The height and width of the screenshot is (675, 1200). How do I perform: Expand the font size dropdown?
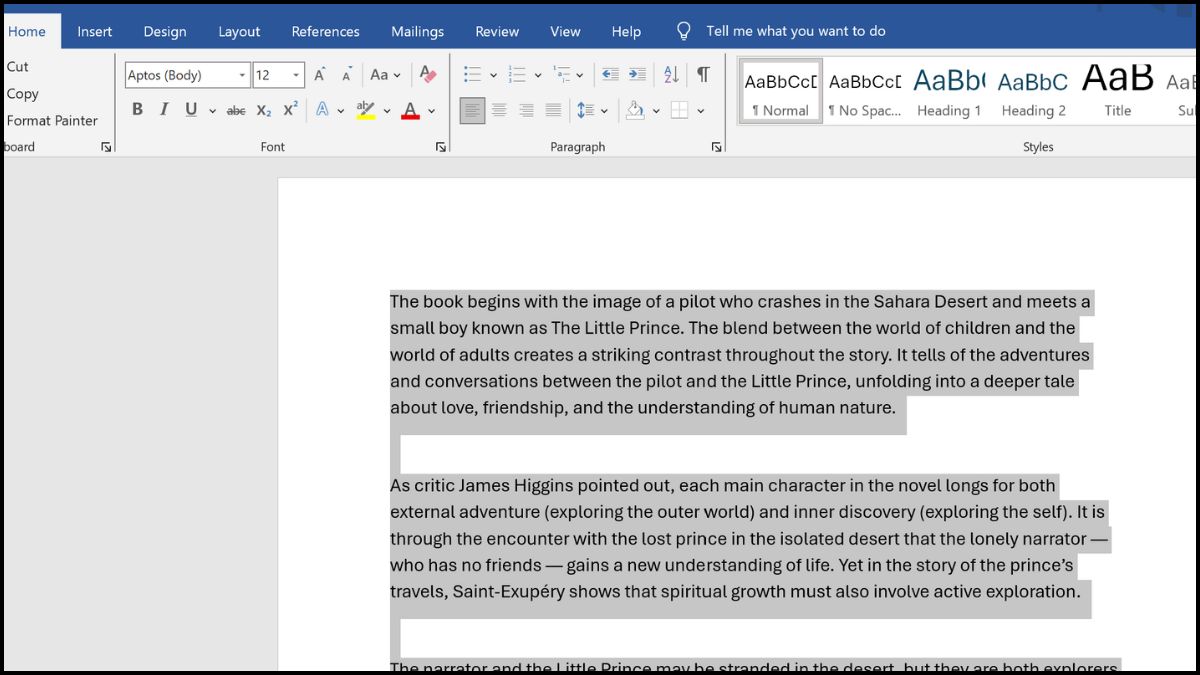tap(296, 76)
